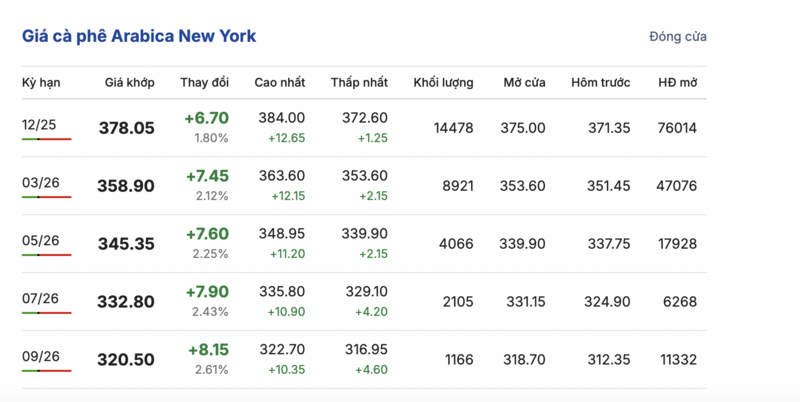Click the price range bar under 05/26
The width and height of the screenshot is (800, 402).
[46, 255]
